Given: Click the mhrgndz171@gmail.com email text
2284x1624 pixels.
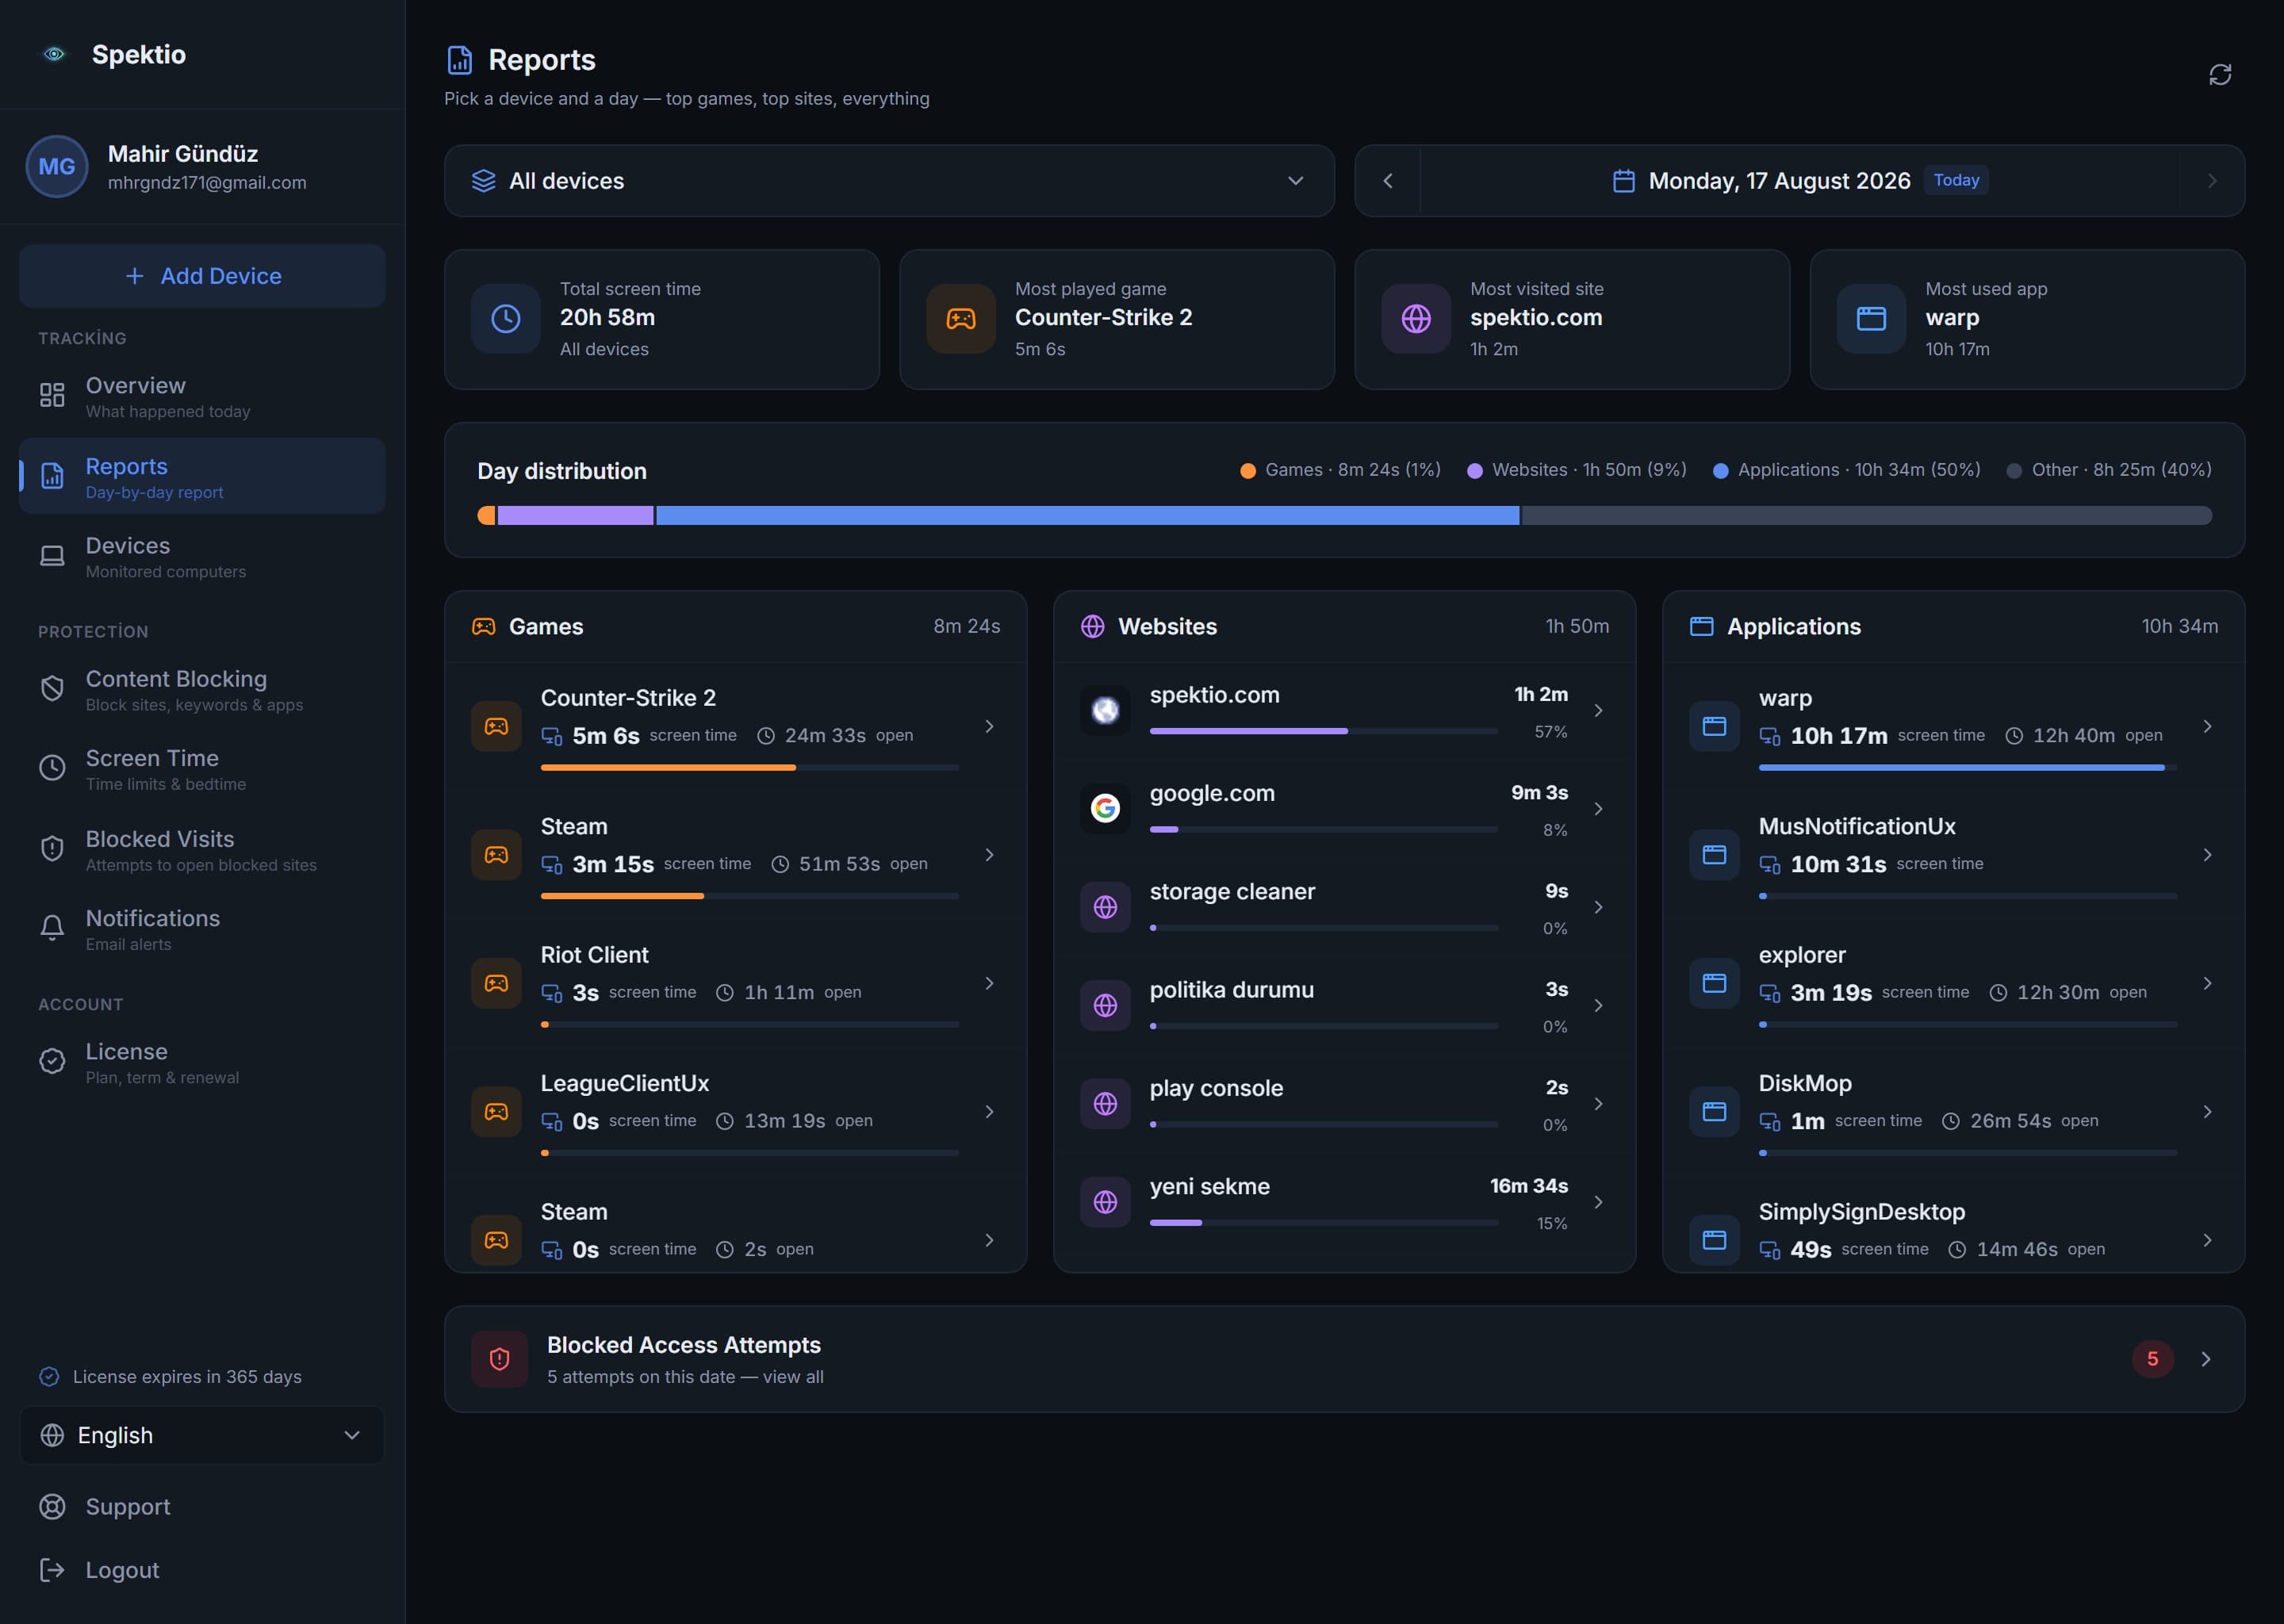Looking at the screenshot, I should pyautogui.click(x=207, y=183).
